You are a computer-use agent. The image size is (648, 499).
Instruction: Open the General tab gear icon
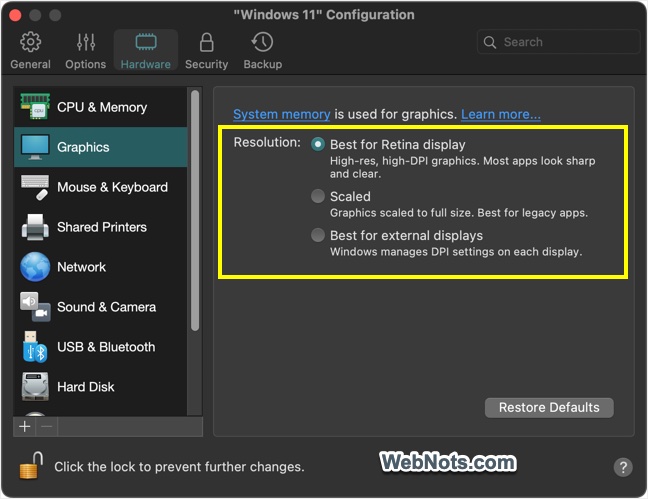pyautogui.click(x=31, y=42)
